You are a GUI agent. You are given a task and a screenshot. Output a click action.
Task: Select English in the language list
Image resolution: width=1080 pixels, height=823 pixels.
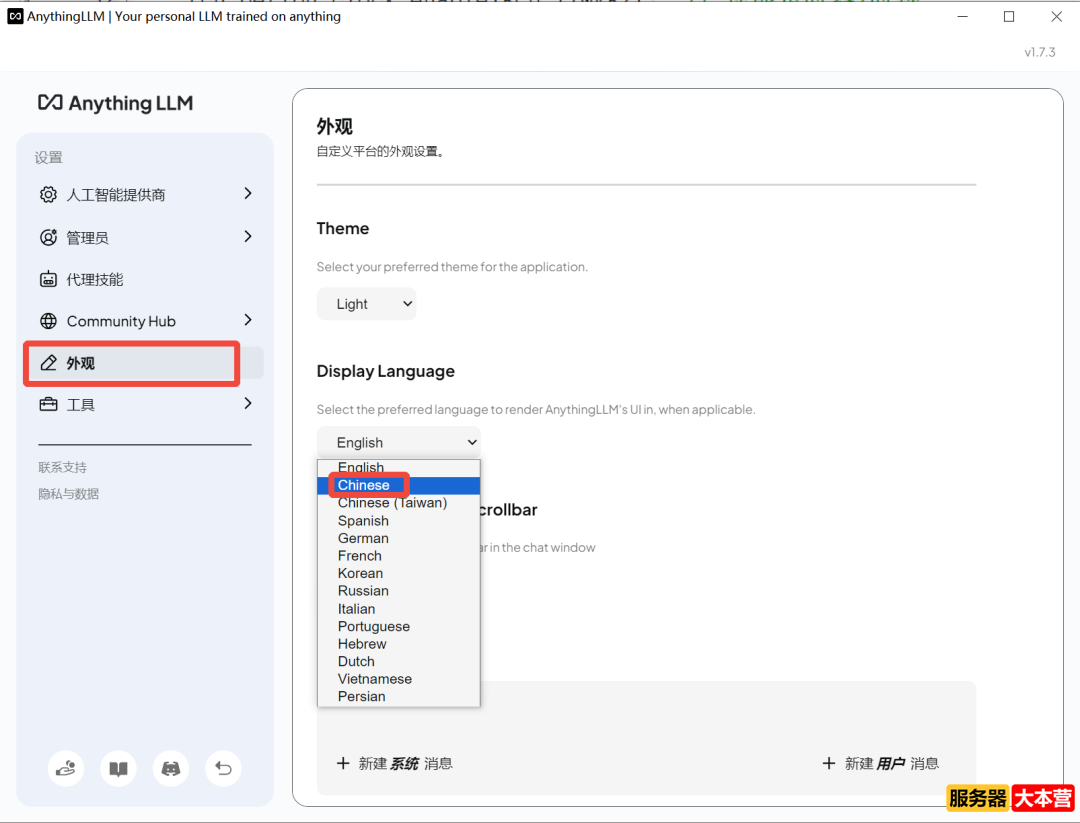(x=399, y=468)
